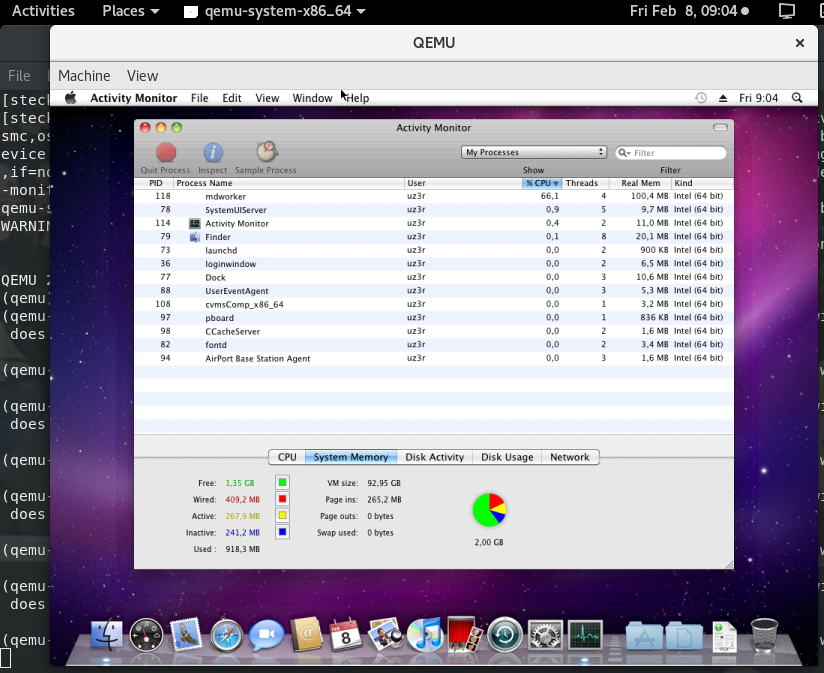Open iPhoto from the Dock
824x673 pixels.
pos(385,635)
